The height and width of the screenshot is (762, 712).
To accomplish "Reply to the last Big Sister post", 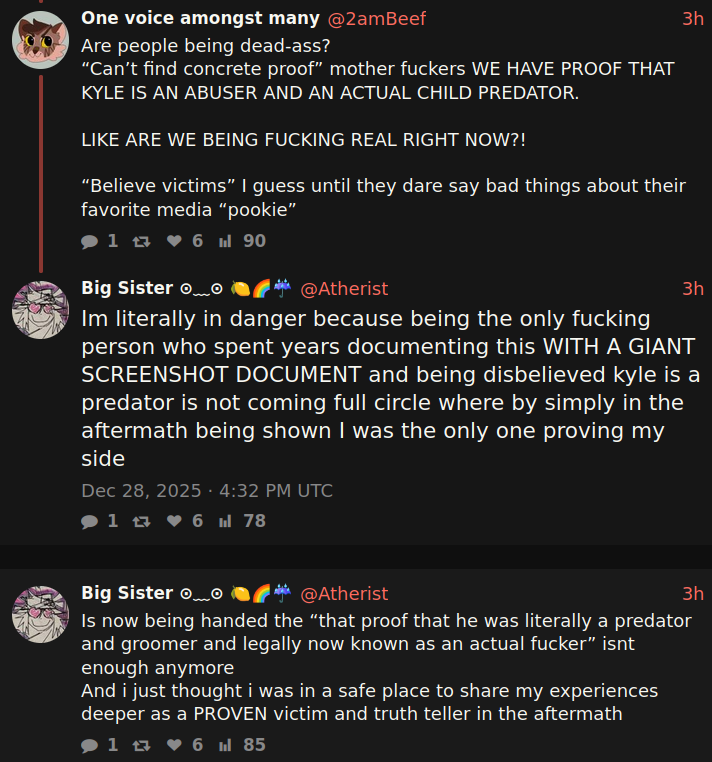I will click(x=90, y=745).
